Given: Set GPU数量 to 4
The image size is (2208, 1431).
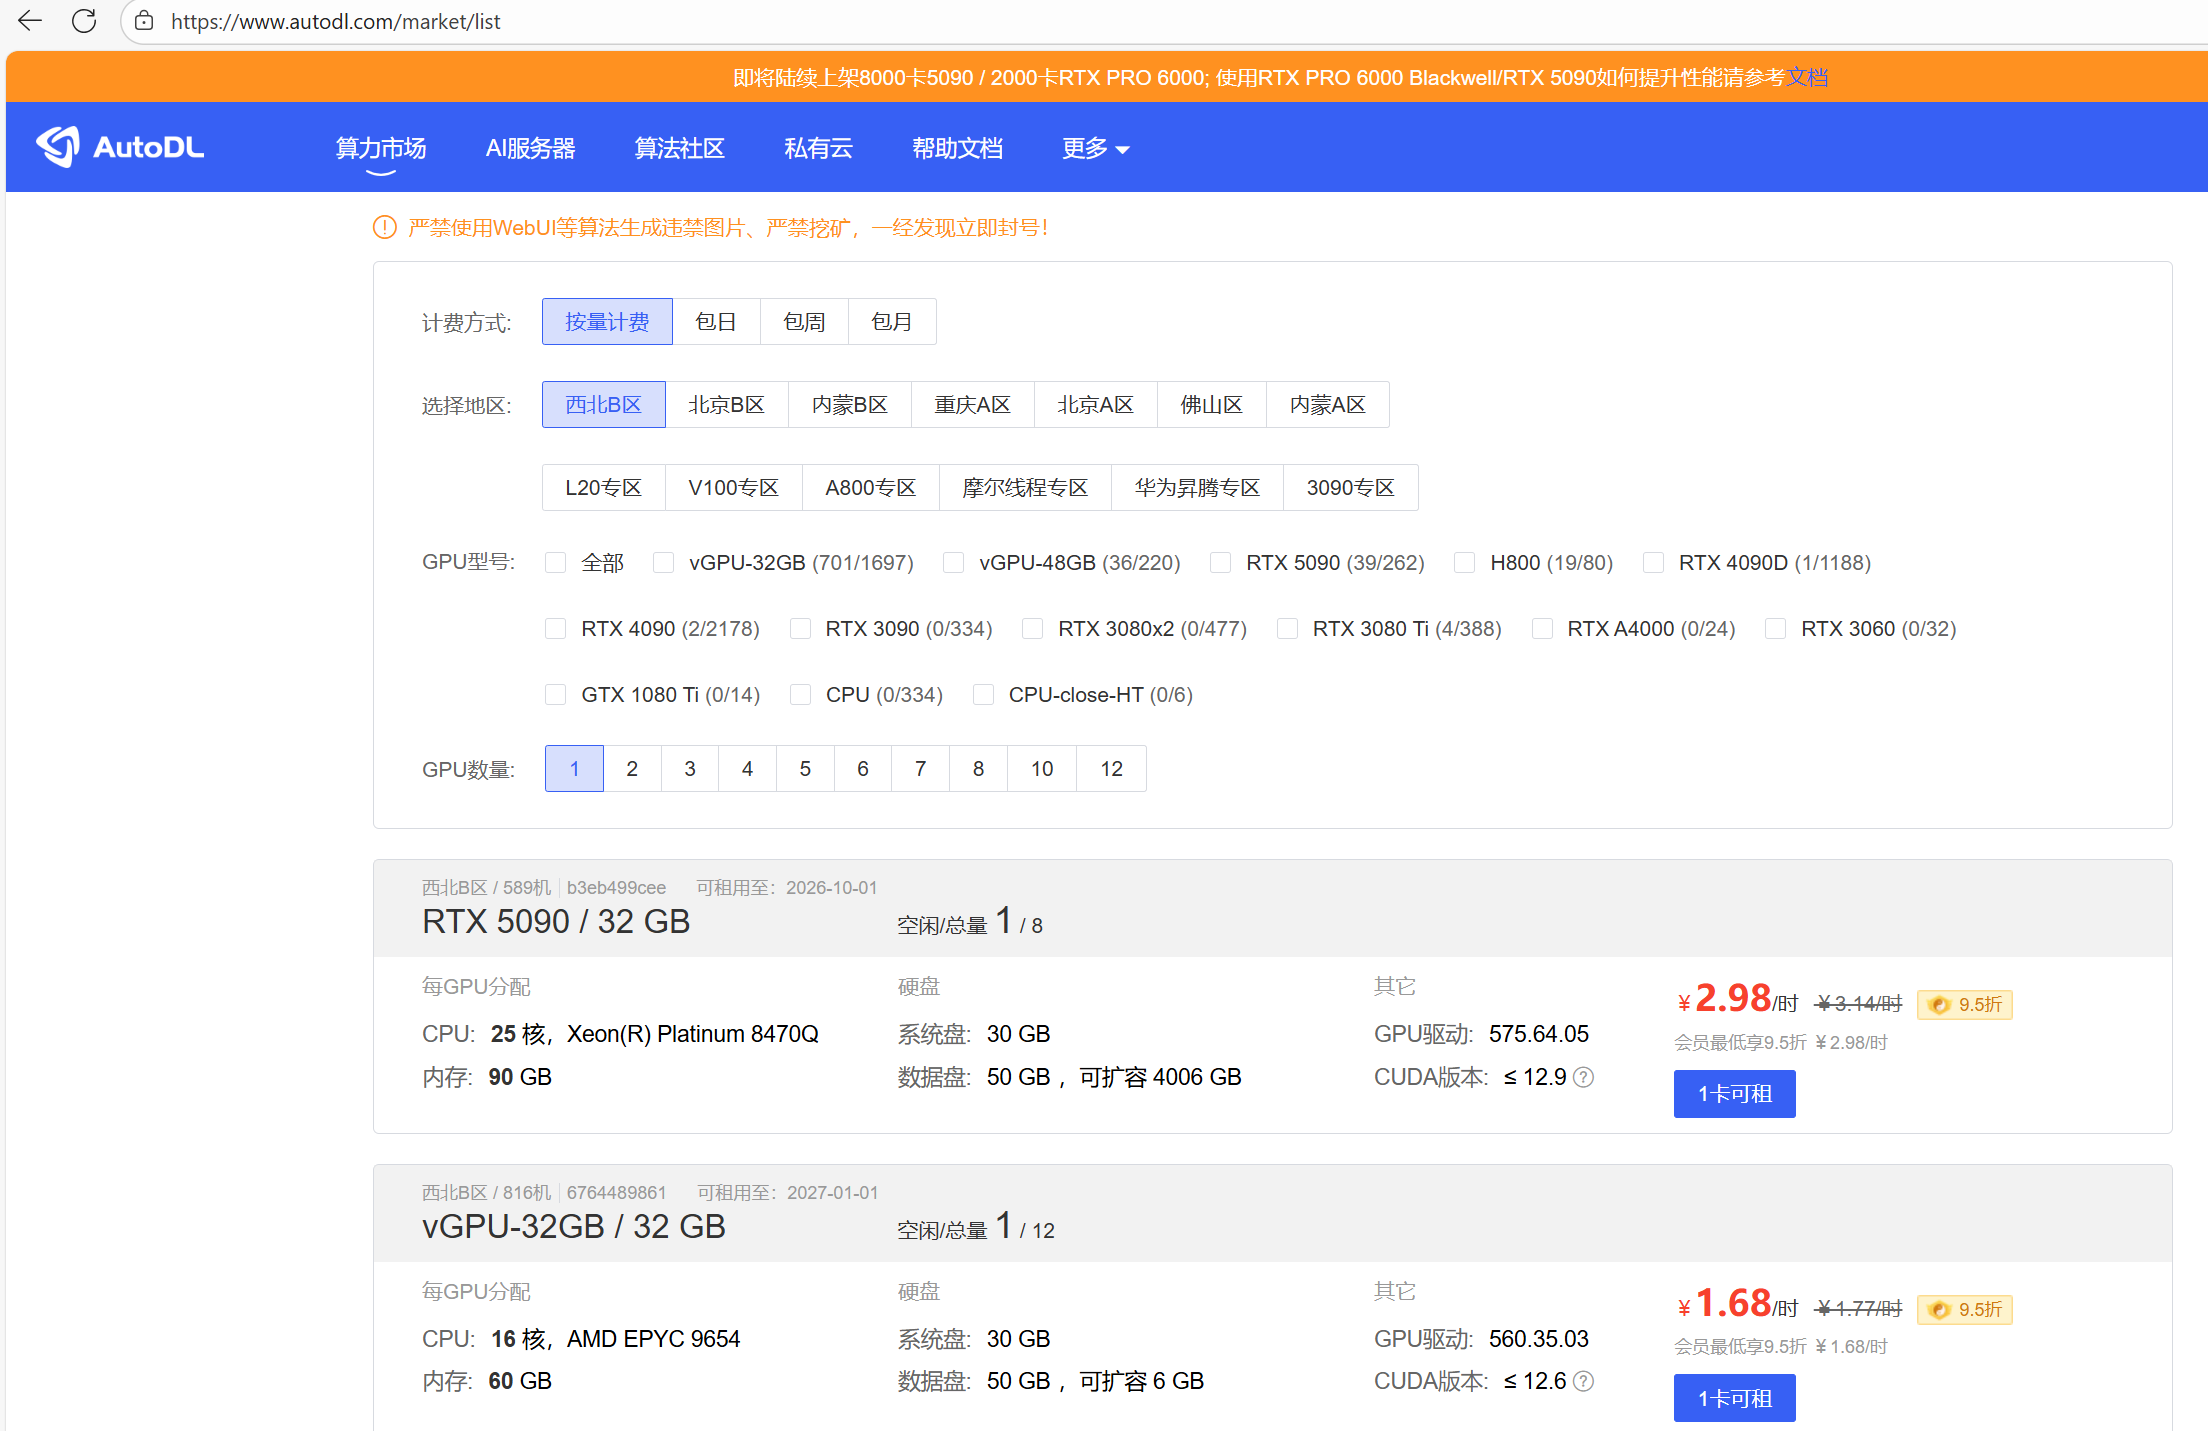Looking at the screenshot, I should coord(747,769).
